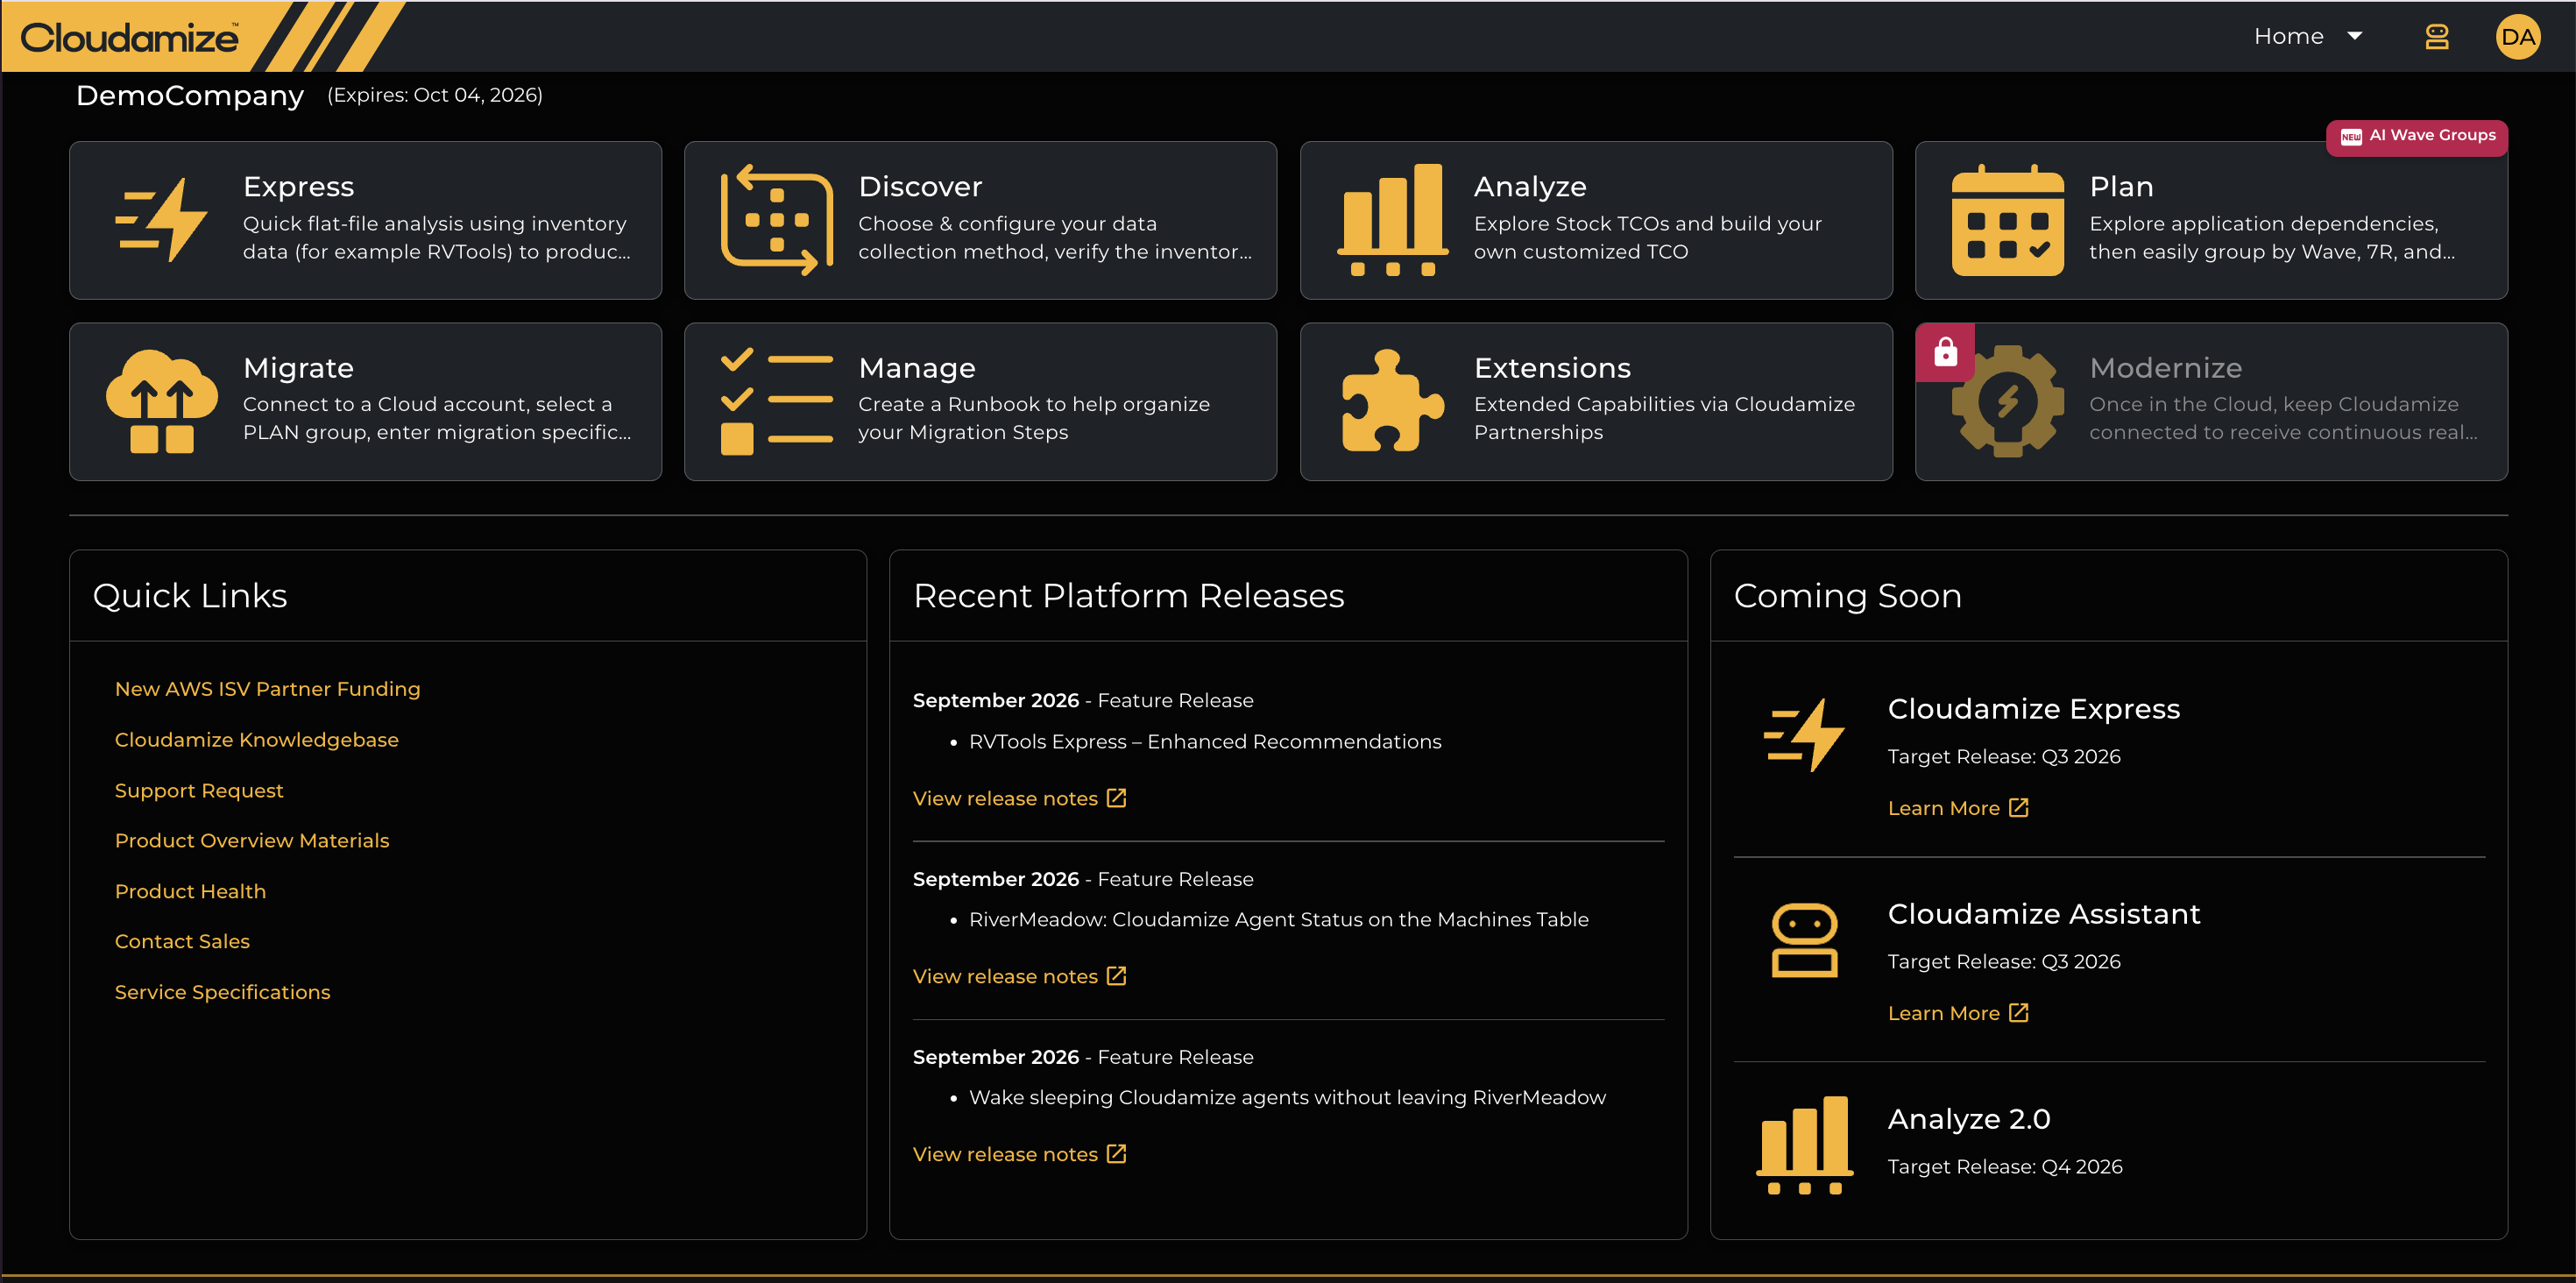Open the assistant robot icon in header
The image size is (2576, 1283).
[x=2437, y=37]
